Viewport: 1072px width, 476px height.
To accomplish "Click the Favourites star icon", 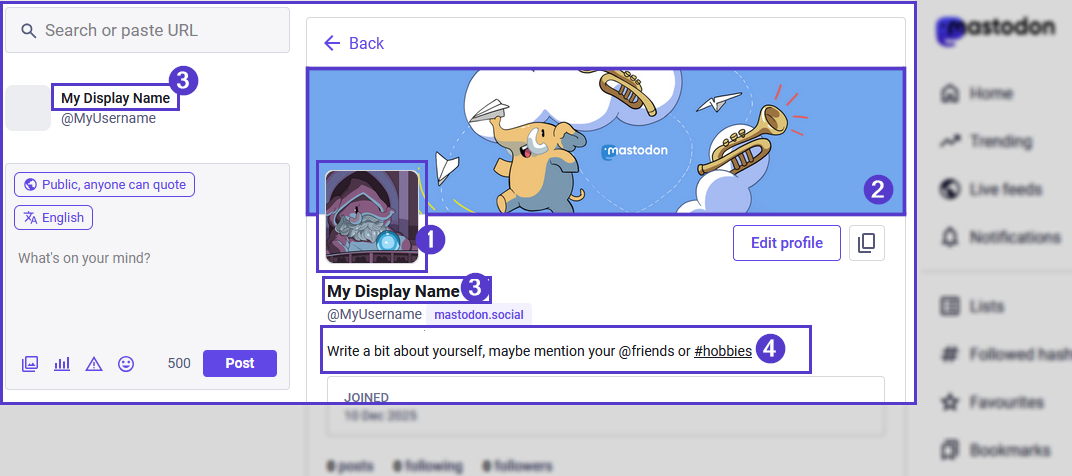I will point(949,401).
